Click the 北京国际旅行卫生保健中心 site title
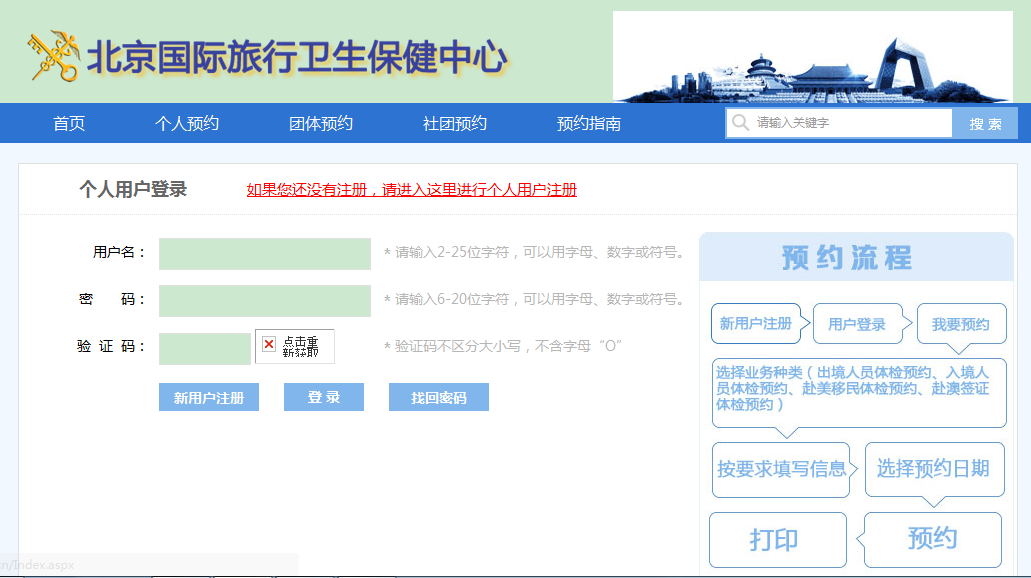Viewport: 1031px width, 578px height. [x=297, y=57]
